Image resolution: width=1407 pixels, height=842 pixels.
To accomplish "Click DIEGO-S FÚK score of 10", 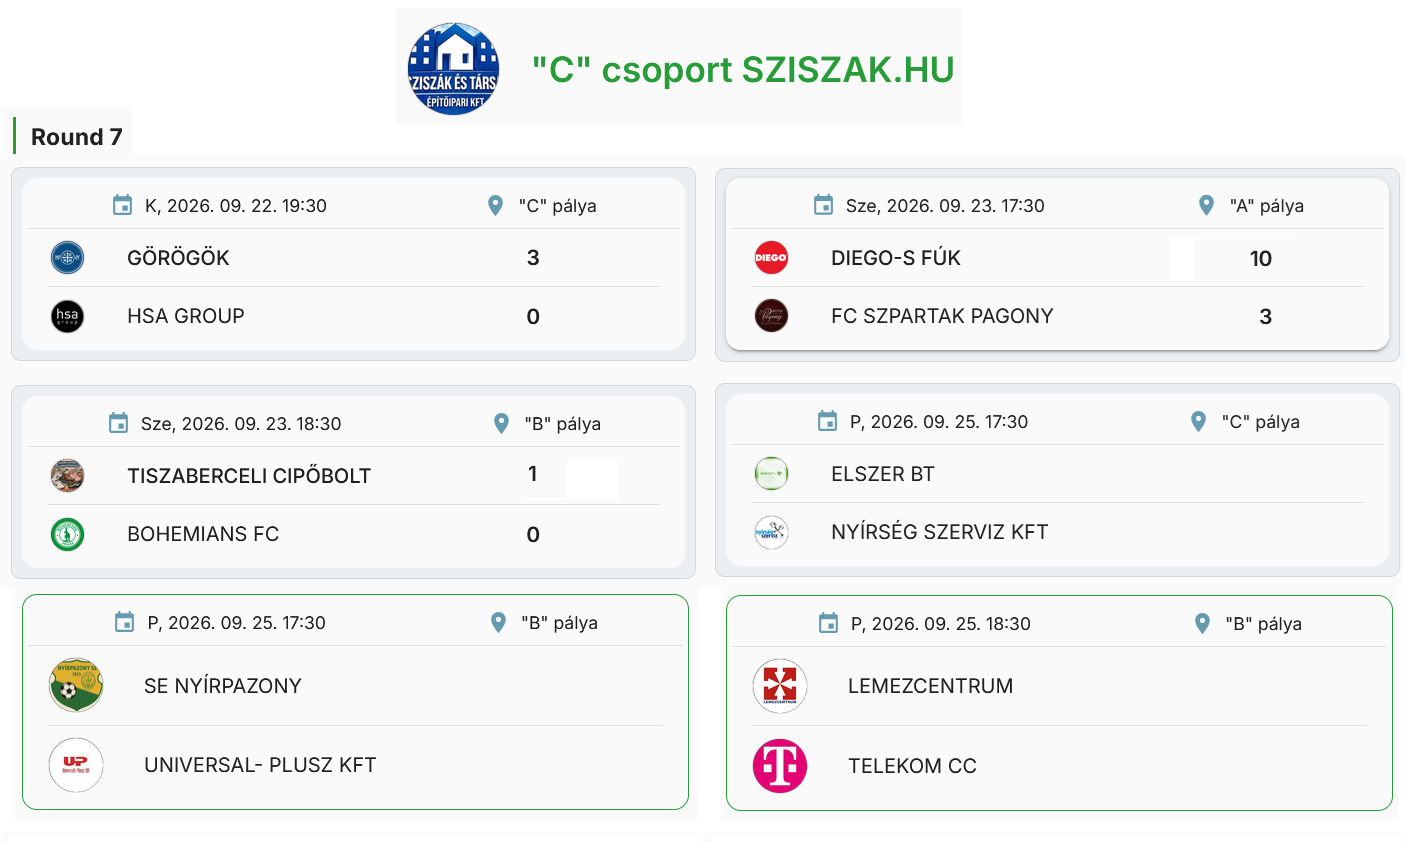I will pos(1261,259).
